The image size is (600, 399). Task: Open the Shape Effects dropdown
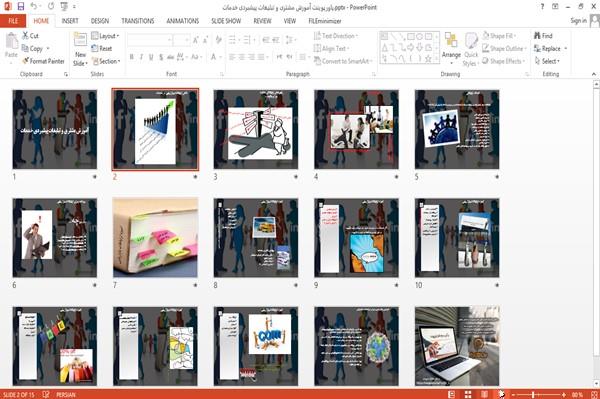click(x=504, y=61)
